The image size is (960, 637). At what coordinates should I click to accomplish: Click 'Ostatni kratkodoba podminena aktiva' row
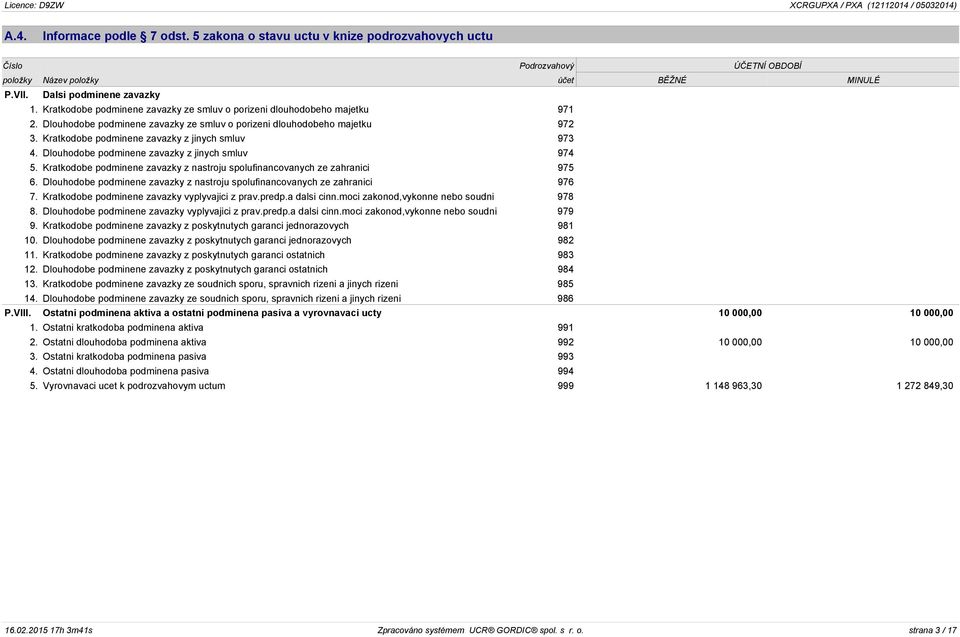coord(480,328)
